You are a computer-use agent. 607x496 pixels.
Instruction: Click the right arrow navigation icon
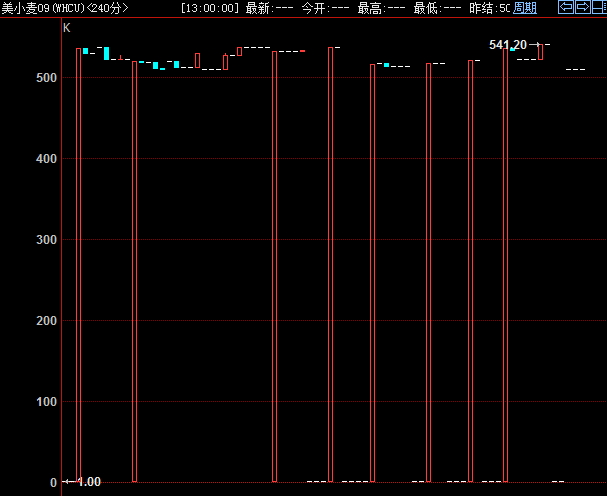pos(582,7)
